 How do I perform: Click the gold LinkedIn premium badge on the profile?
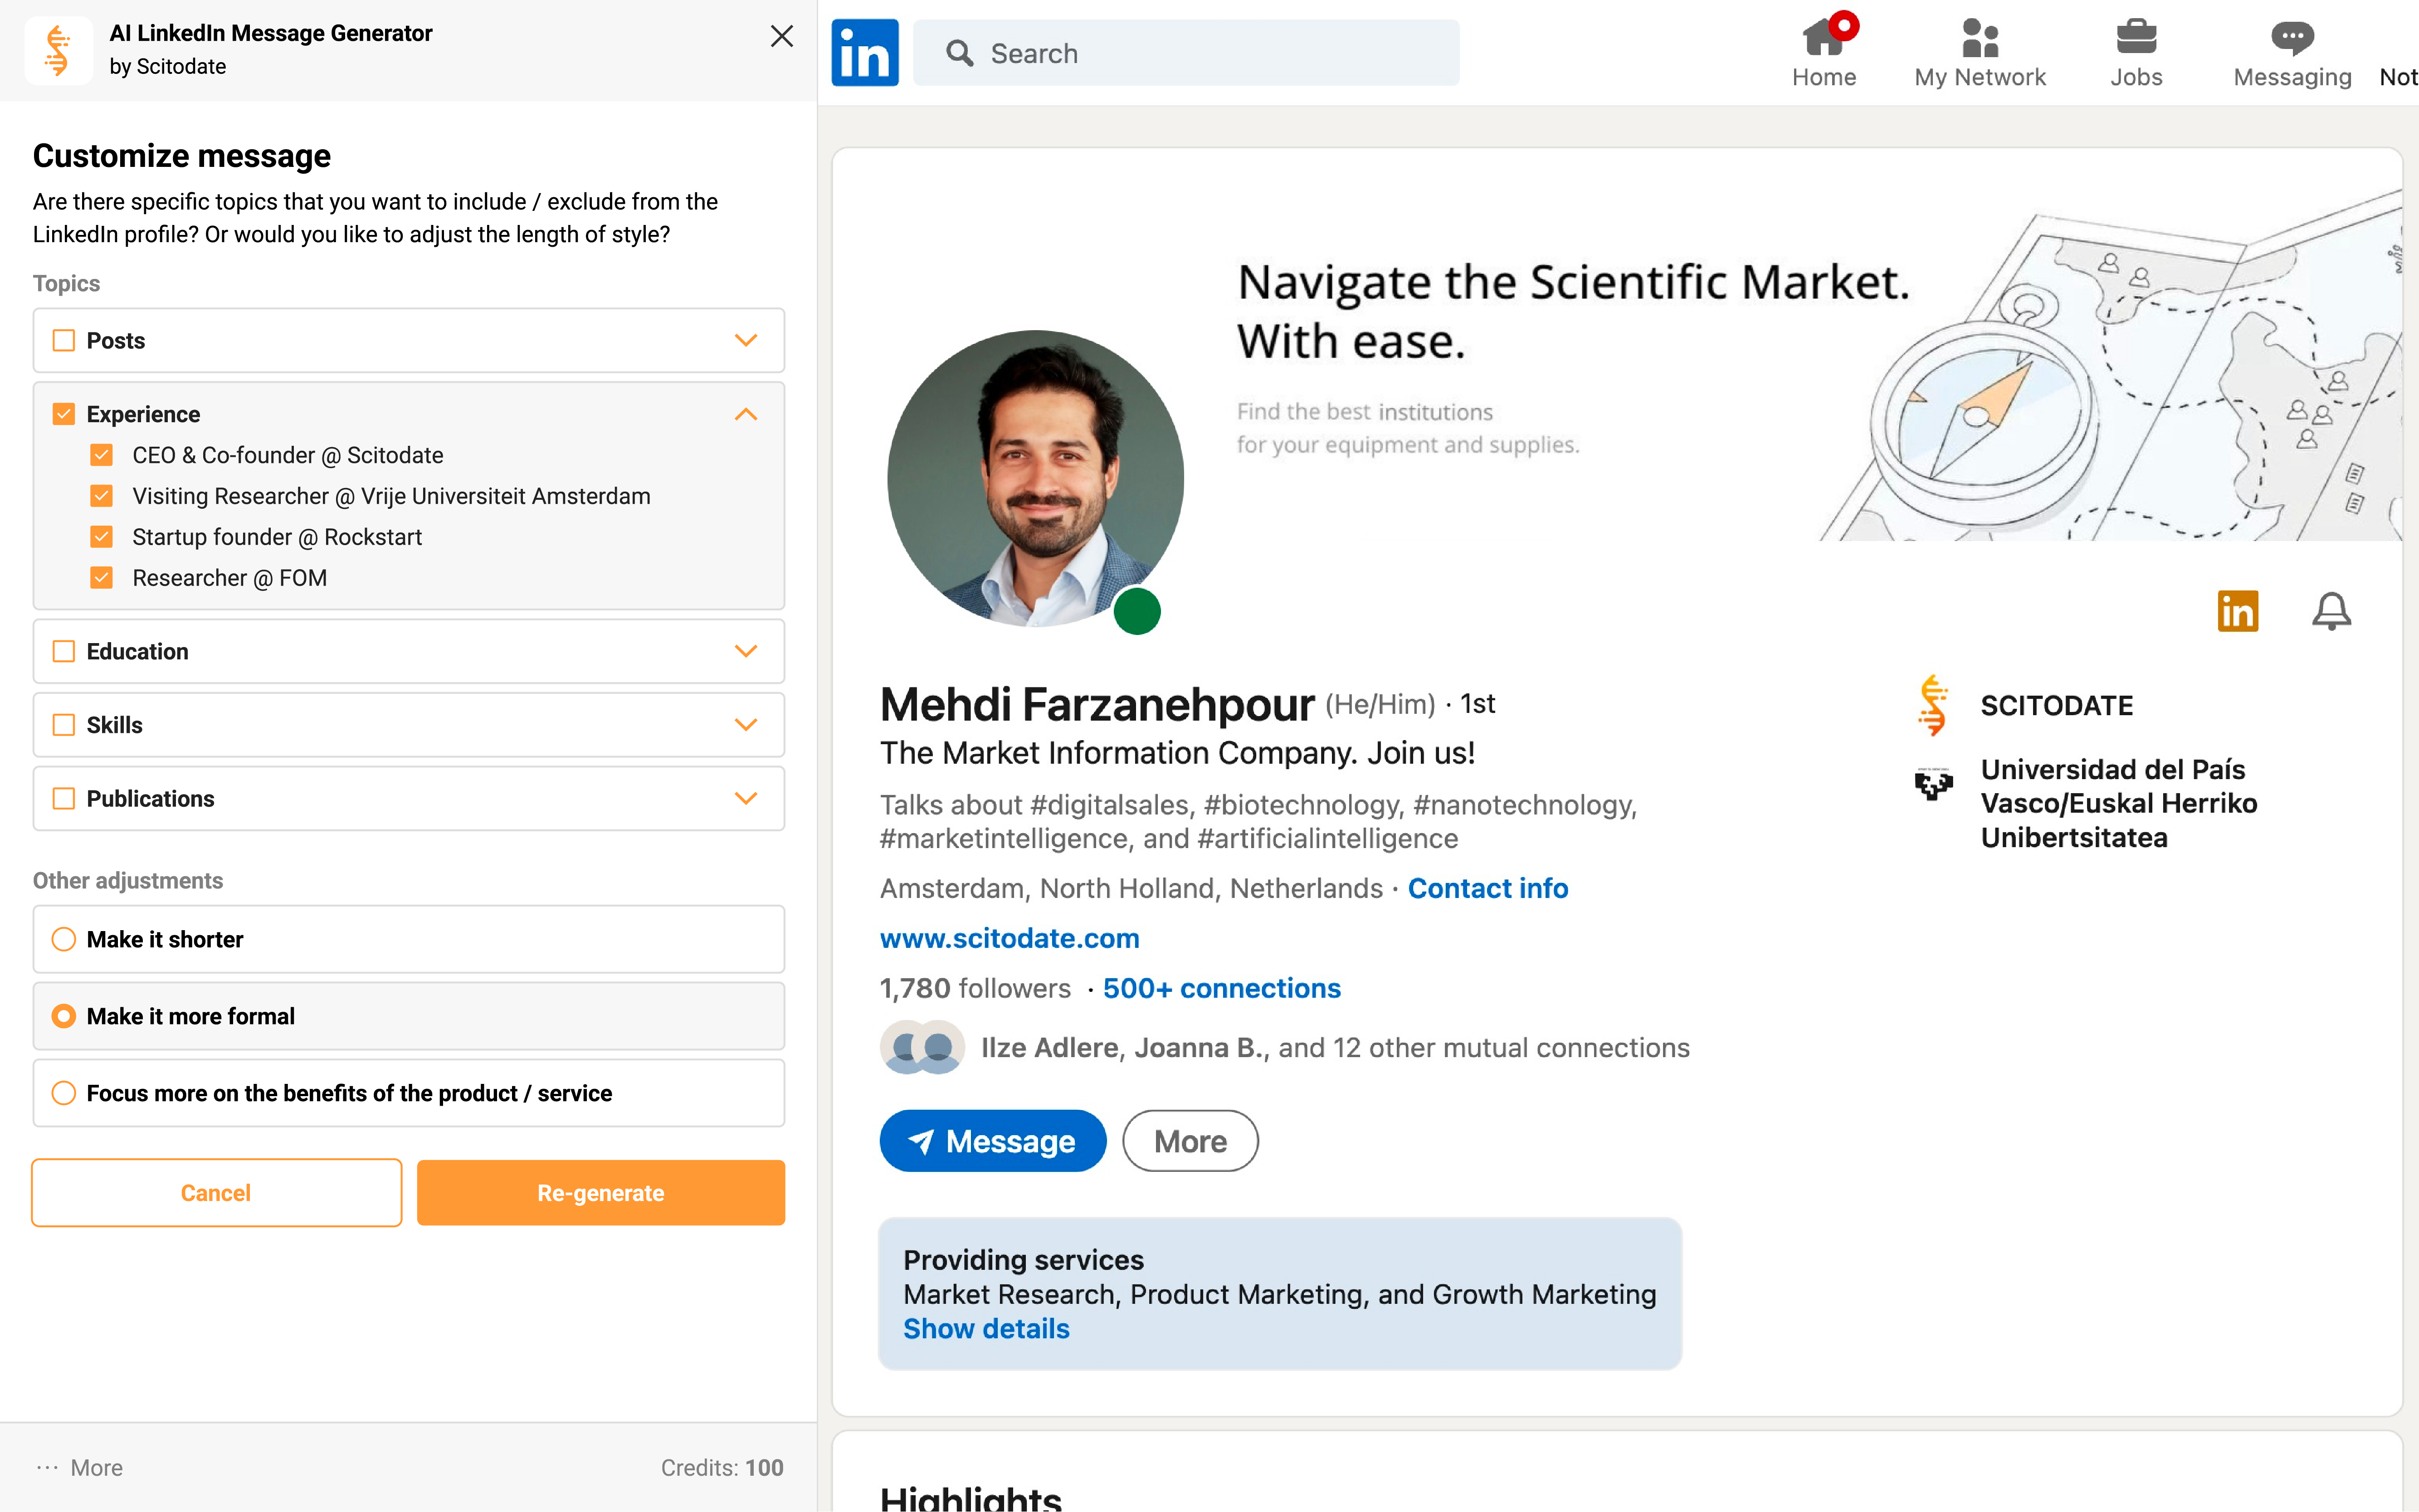pos(2238,611)
